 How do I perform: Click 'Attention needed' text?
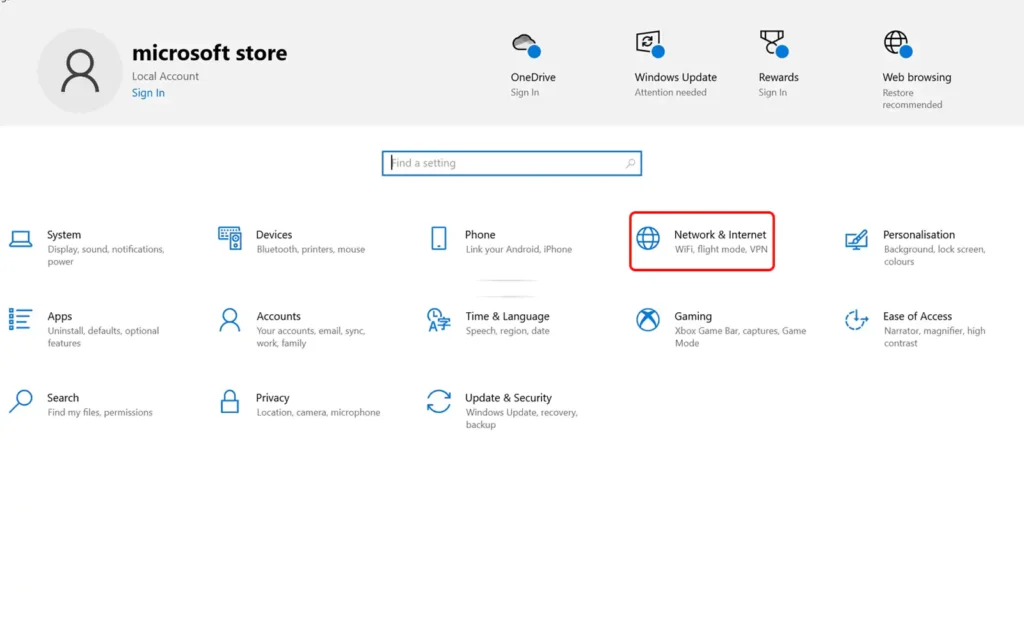click(671, 92)
